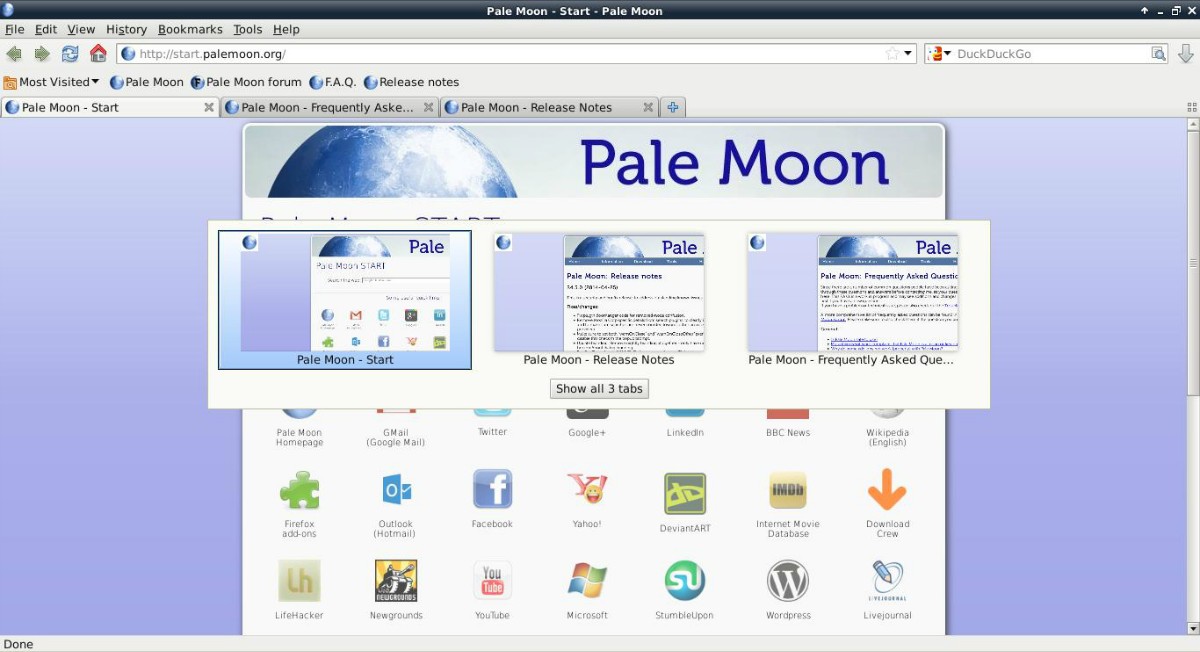Open the Outlook (Hotmail) icon

pos(395,491)
